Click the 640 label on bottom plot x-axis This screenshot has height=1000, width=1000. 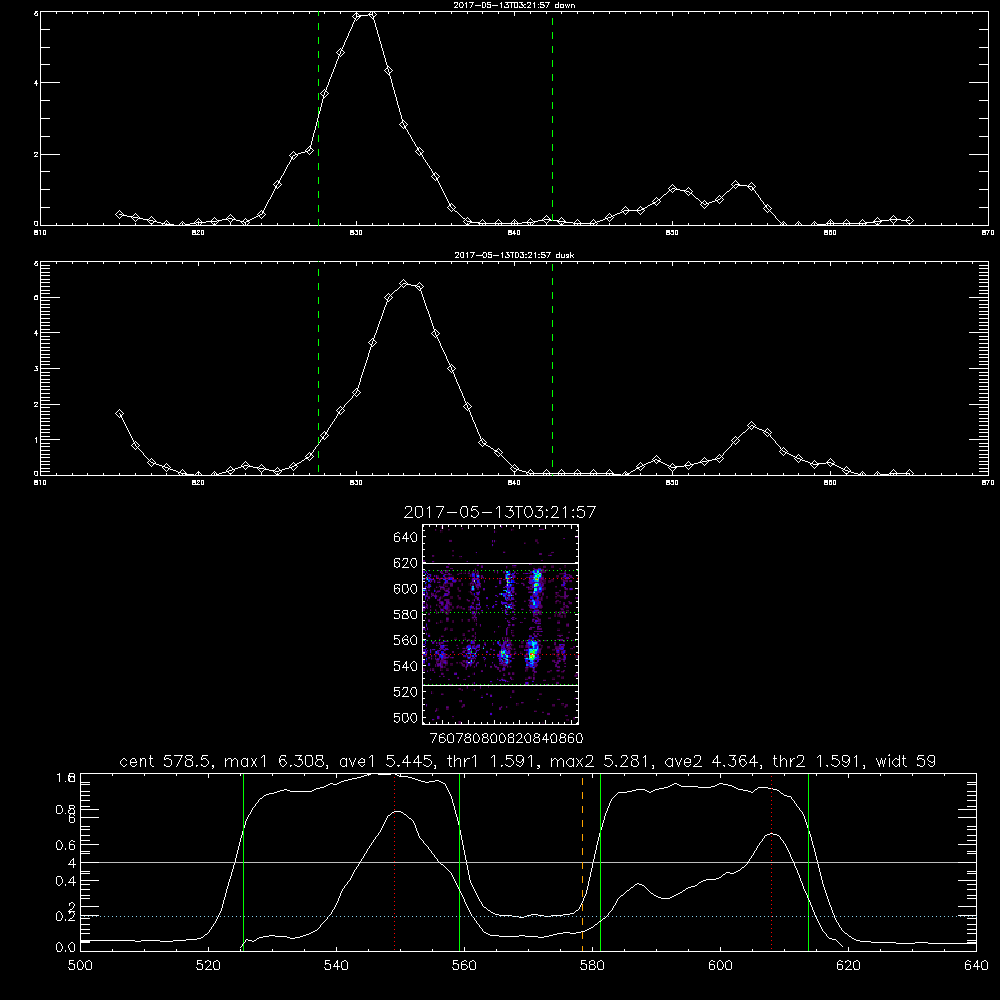(976, 966)
